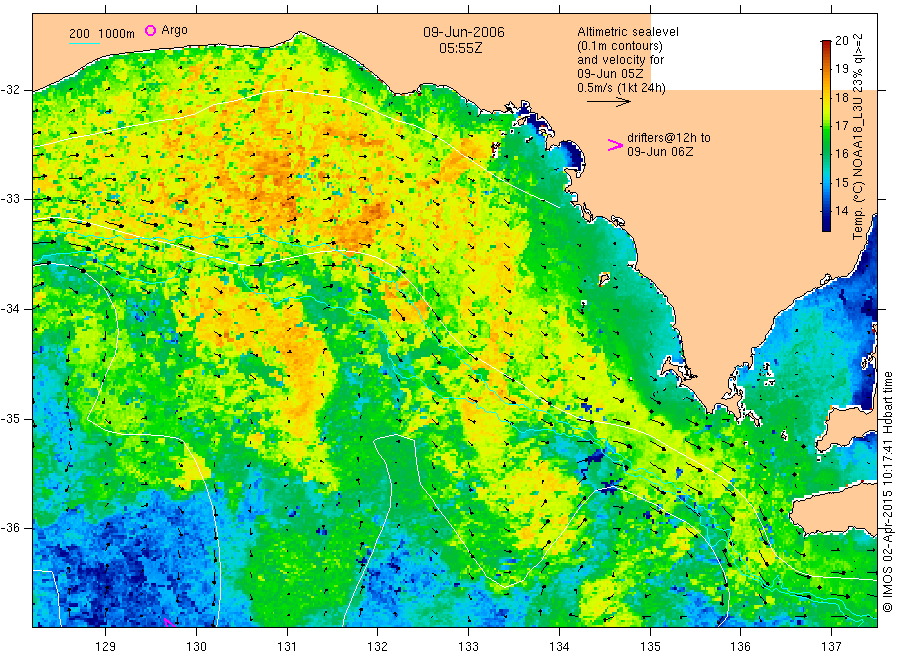Click the '200 1000m' depth legend text
Image resolution: width=900 pixels, height=660 pixels.
[x=102, y=34]
